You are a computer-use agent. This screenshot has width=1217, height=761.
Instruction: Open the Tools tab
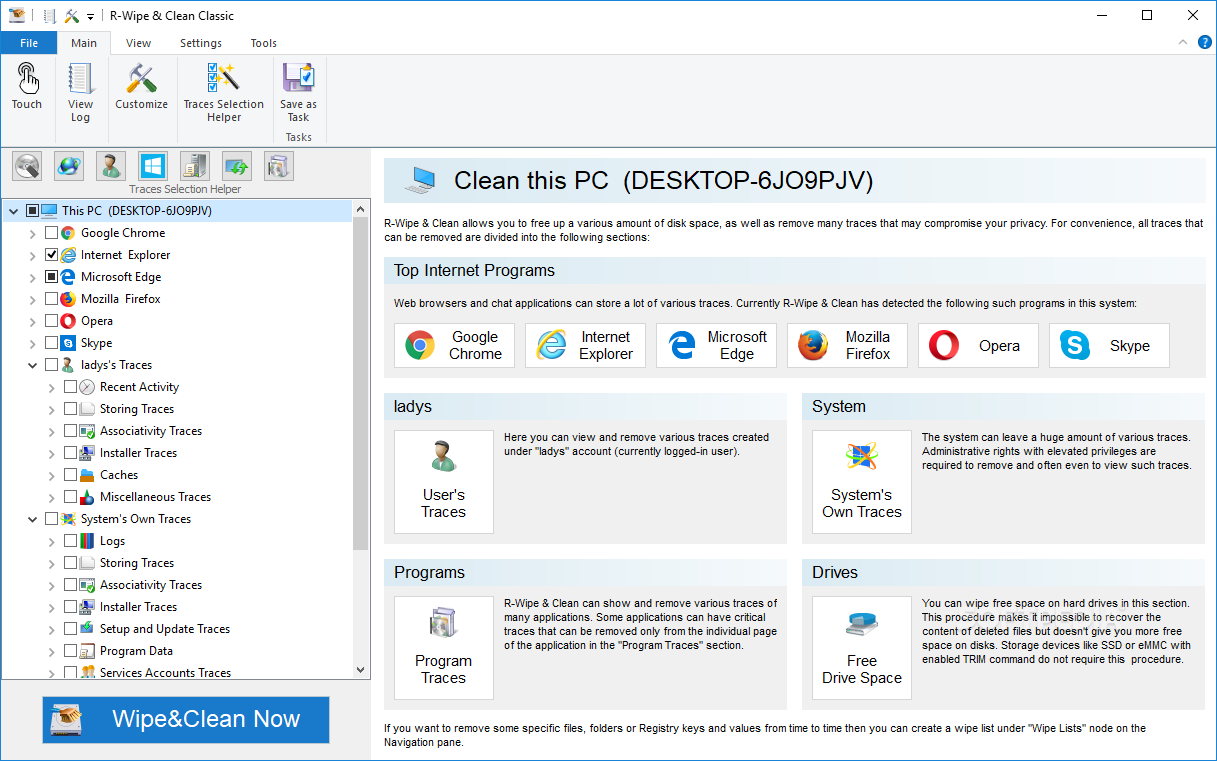(263, 43)
